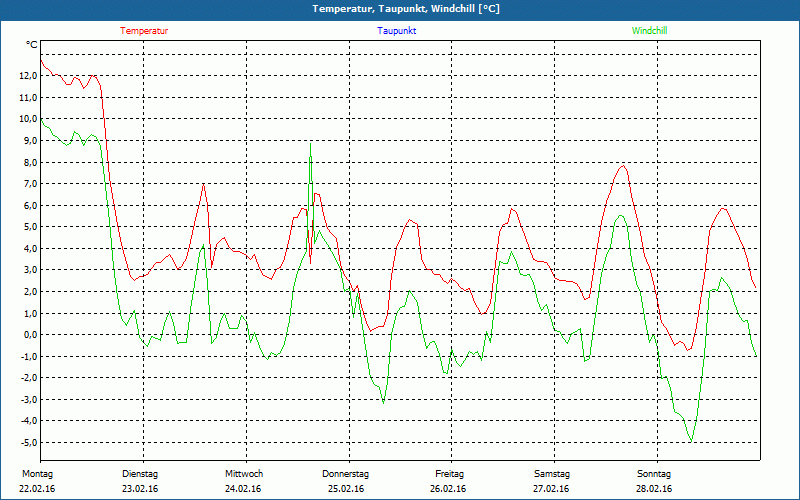
Task: Select the Dienstag day label
Action: click(x=140, y=474)
